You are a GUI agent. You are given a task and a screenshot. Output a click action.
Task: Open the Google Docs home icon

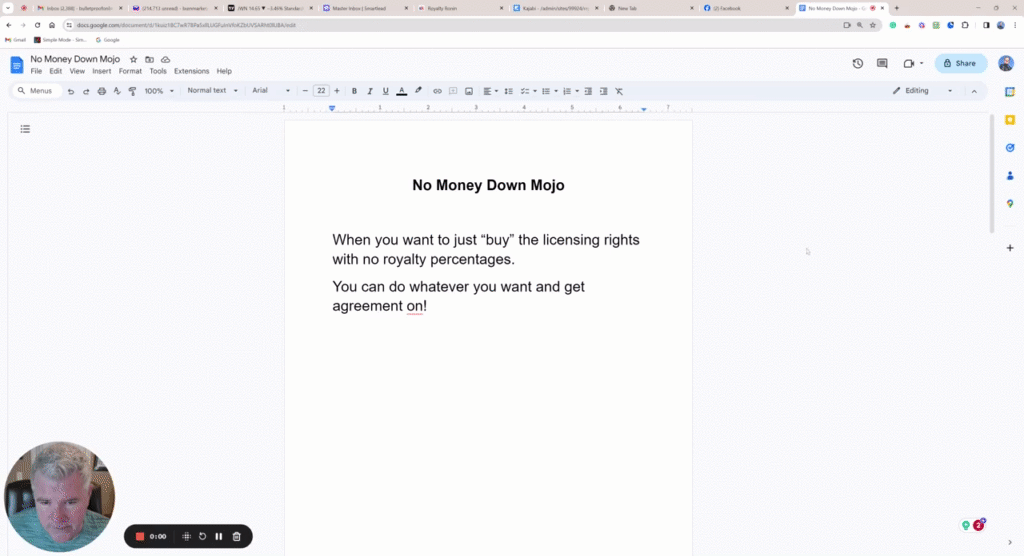tap(17, 65)
